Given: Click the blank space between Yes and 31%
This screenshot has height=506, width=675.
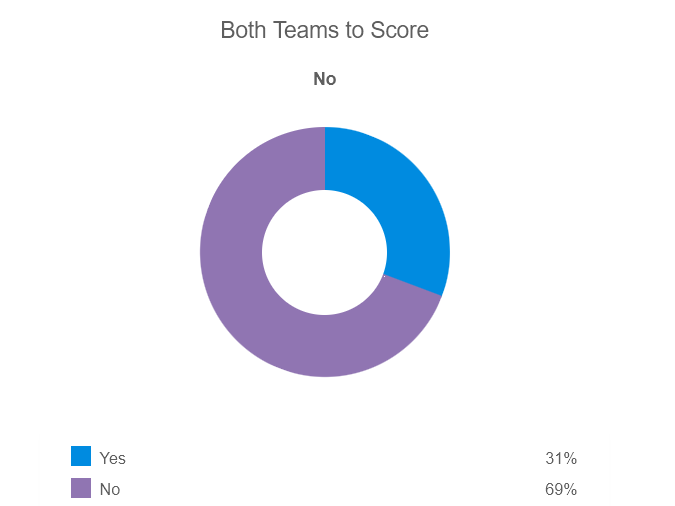Looking at the screenshot, I should pyautogui.click(x=330, y=458).
